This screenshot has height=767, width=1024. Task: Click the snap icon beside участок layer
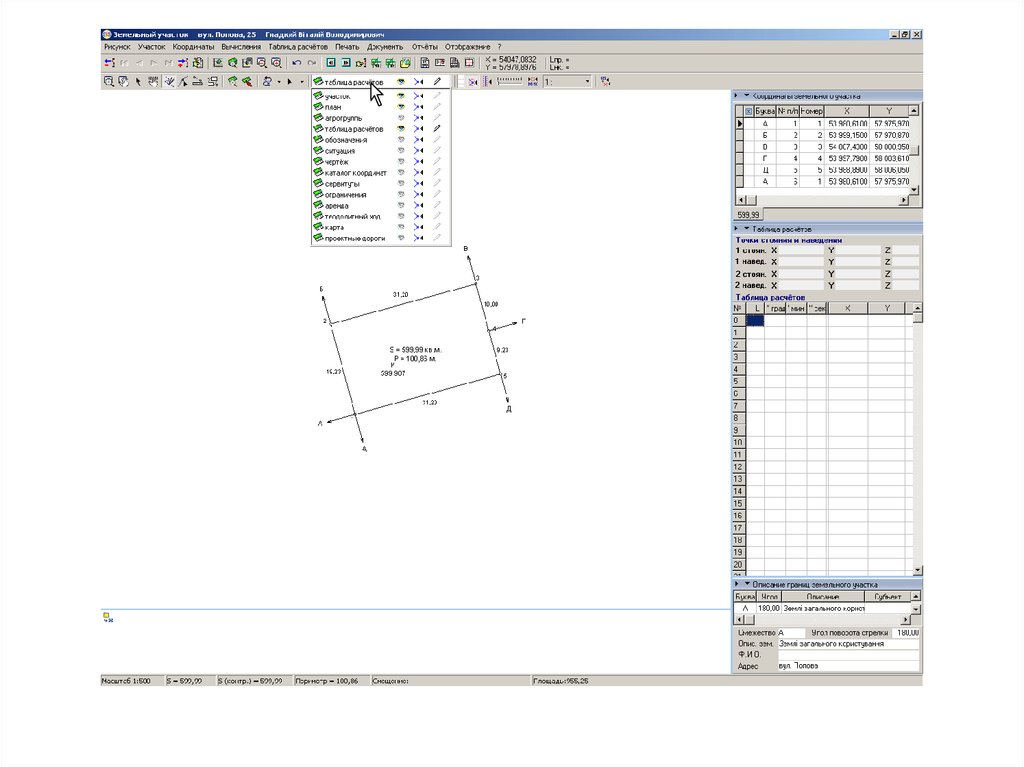coord(419,96)
